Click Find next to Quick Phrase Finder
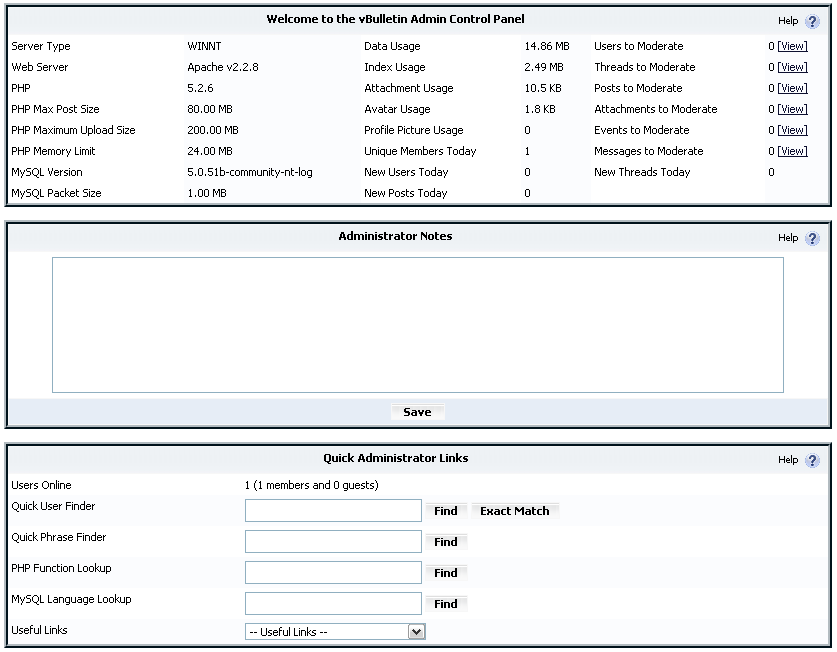 (x=446, y=542)
